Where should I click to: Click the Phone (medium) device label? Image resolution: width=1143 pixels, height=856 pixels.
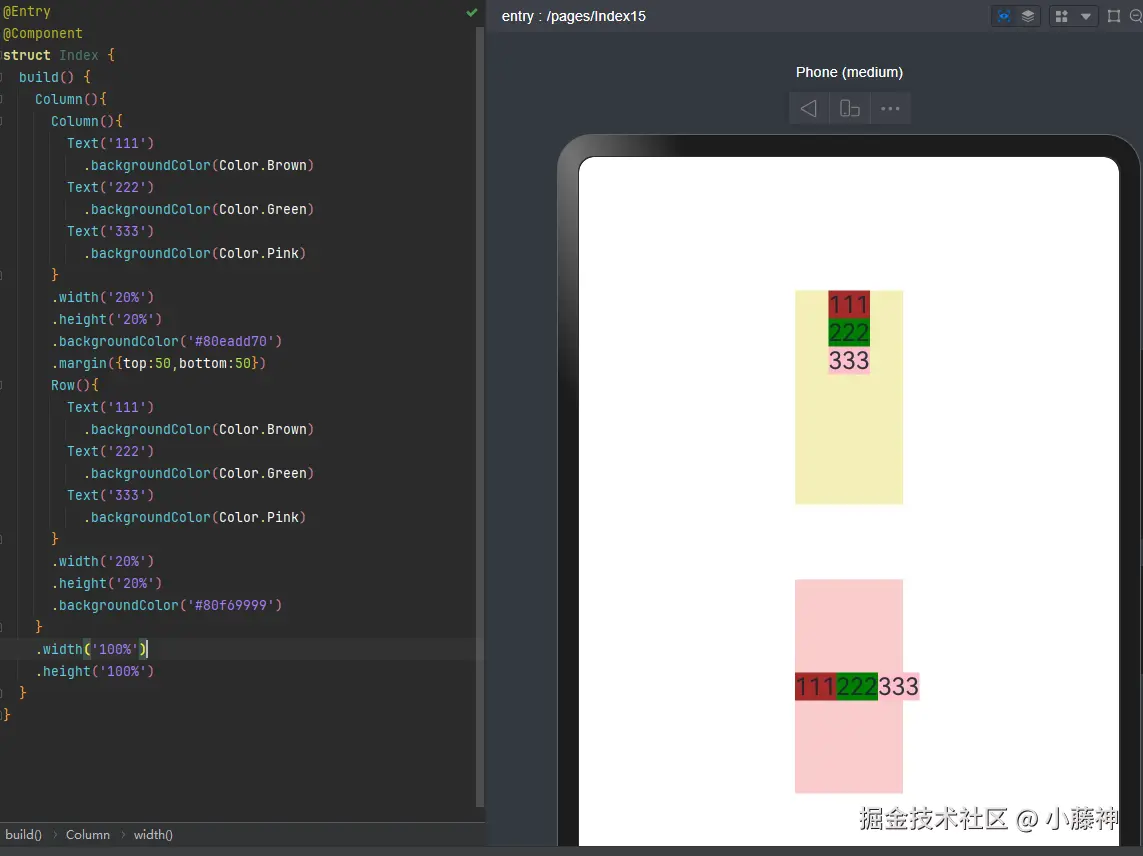849,72
